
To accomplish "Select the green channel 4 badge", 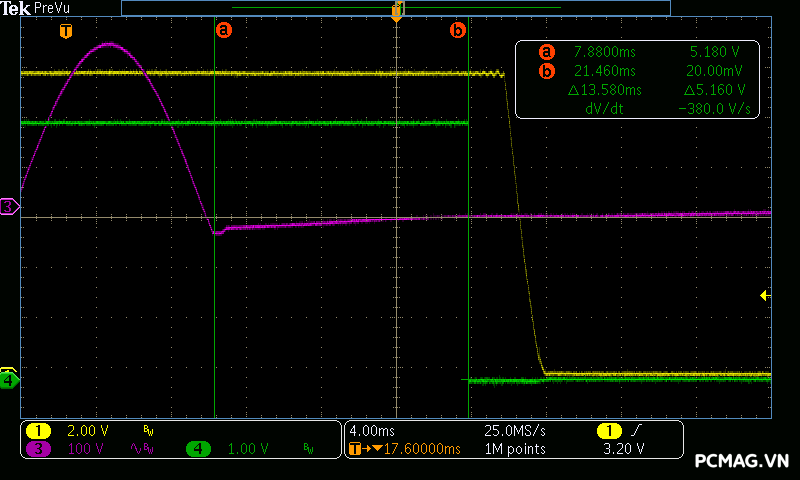I will (x=198, y=449).
